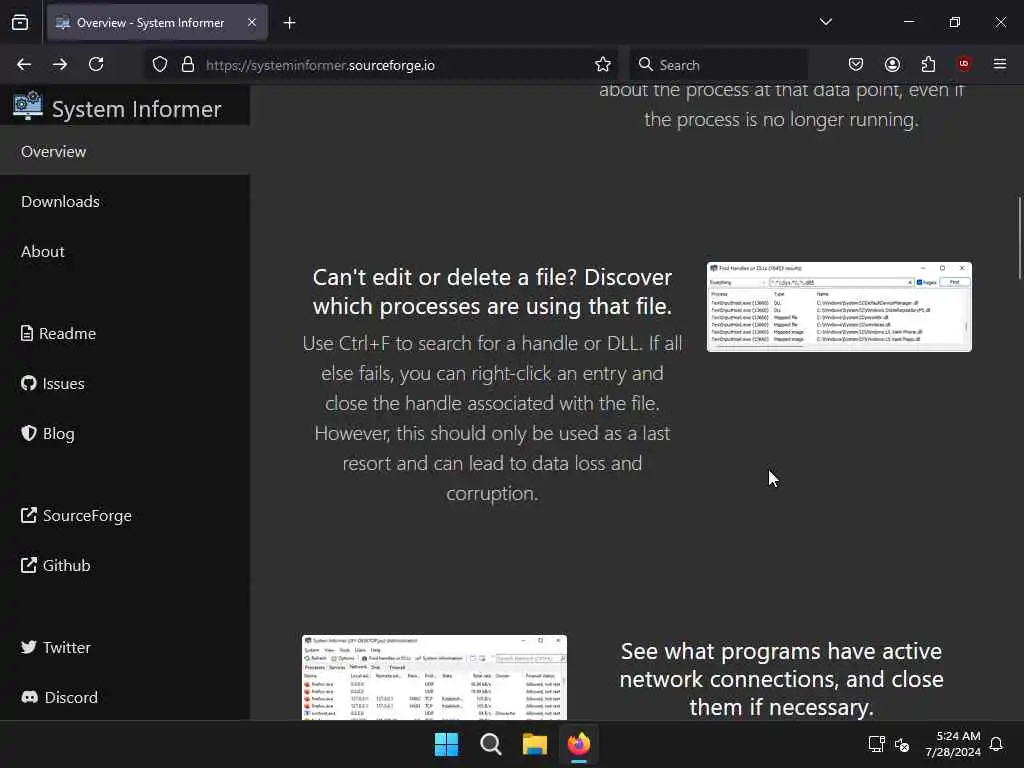Open the About page
This screenshot has width=1024, height=768.
42,251
